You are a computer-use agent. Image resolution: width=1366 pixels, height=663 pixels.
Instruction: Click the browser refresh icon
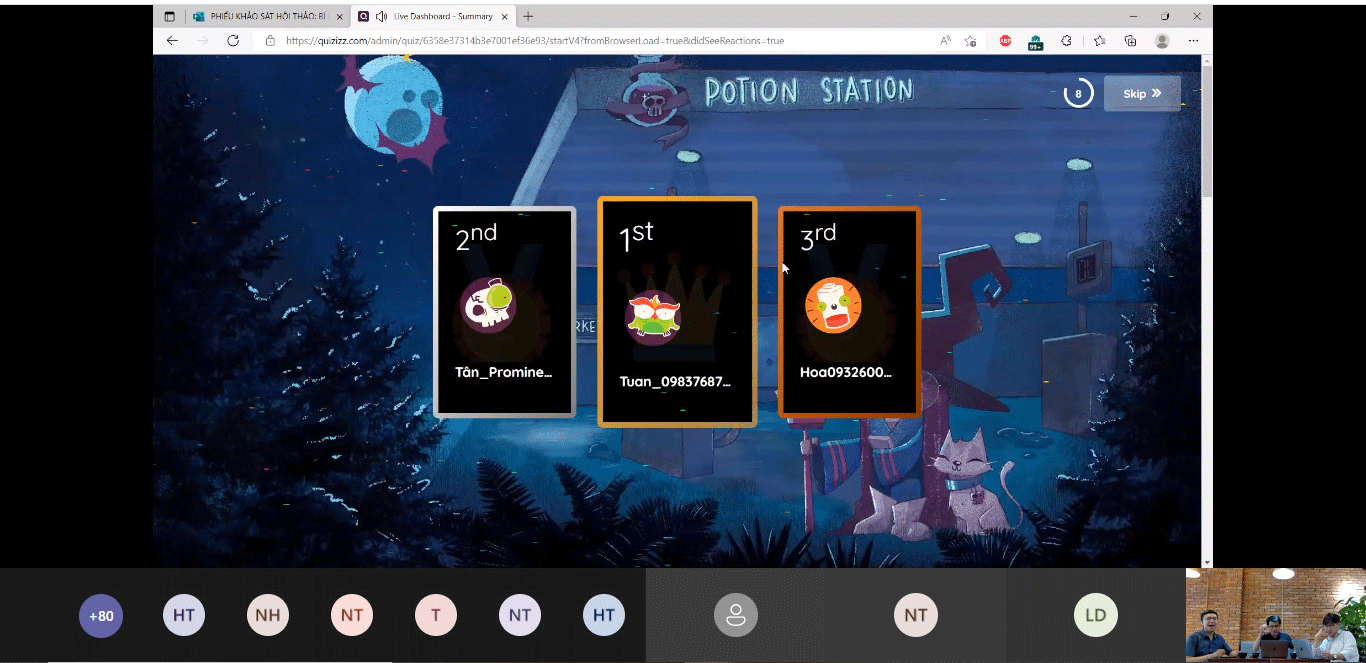tap(233, 41)
